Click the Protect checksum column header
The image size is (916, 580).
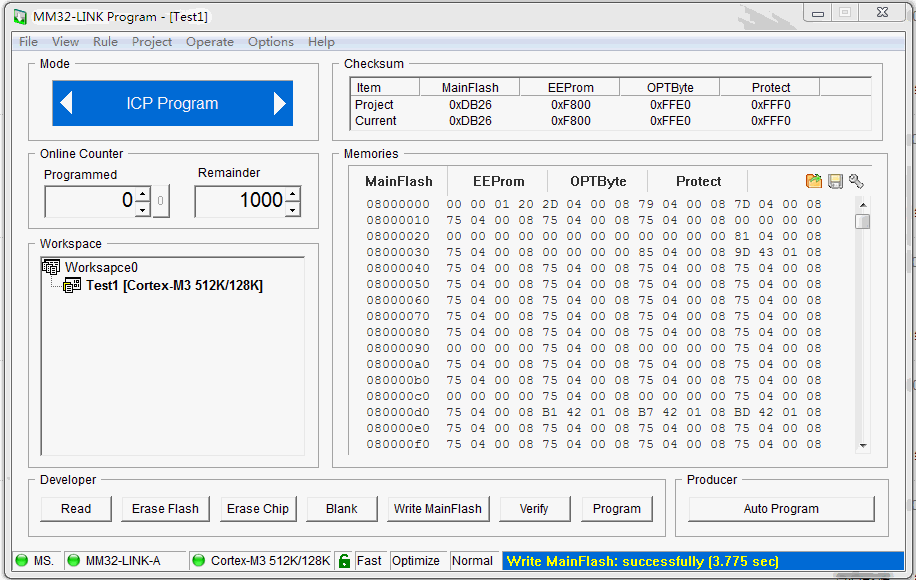click(771, 88)
